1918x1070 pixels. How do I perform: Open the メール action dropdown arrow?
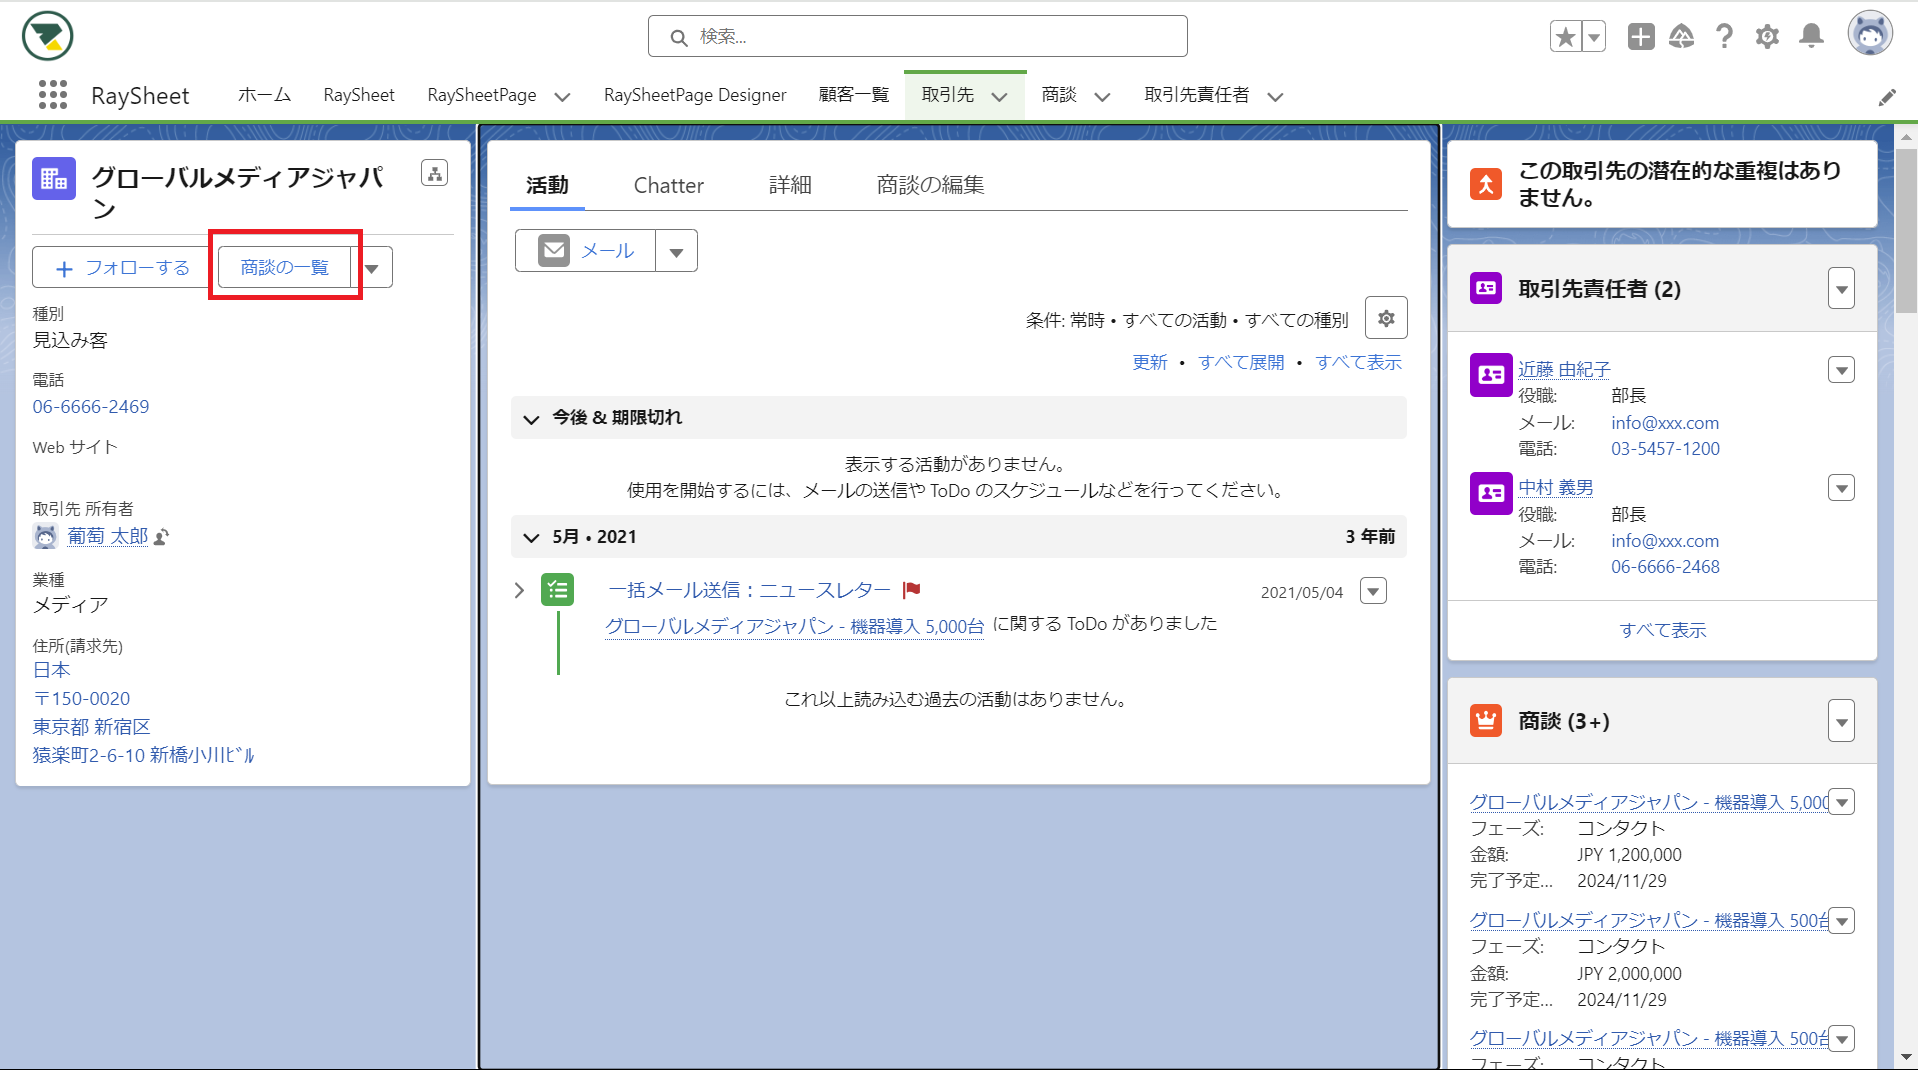[x=676, y=251]
